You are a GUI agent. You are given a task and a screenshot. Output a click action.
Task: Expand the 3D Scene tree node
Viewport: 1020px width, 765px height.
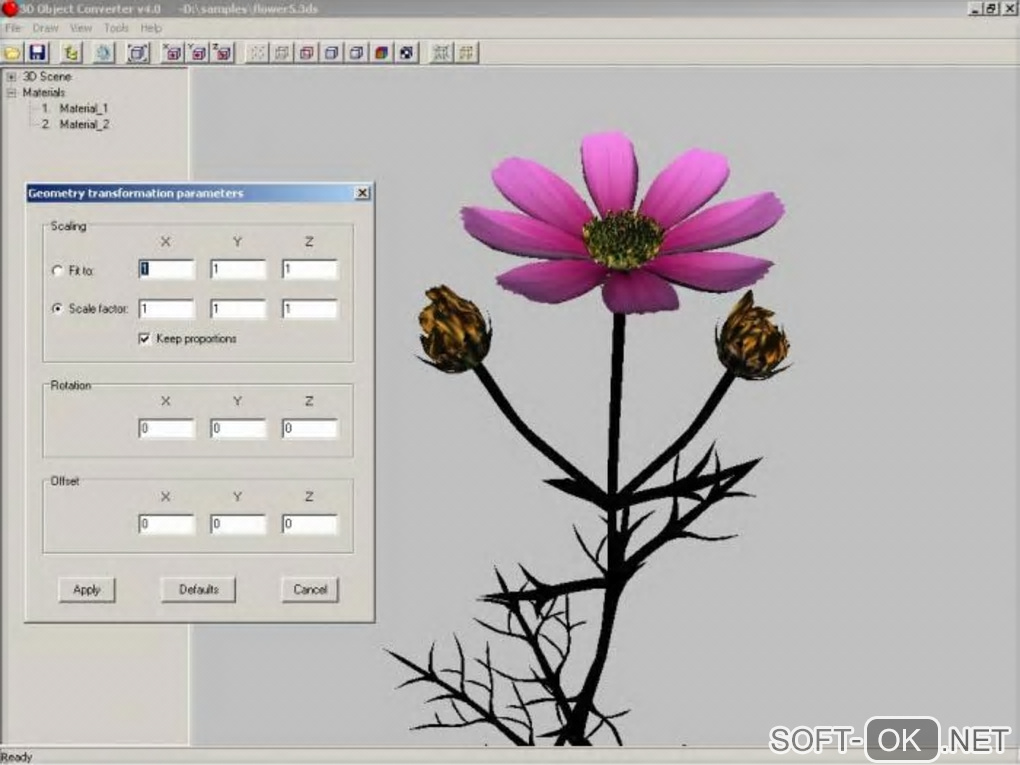11,76
